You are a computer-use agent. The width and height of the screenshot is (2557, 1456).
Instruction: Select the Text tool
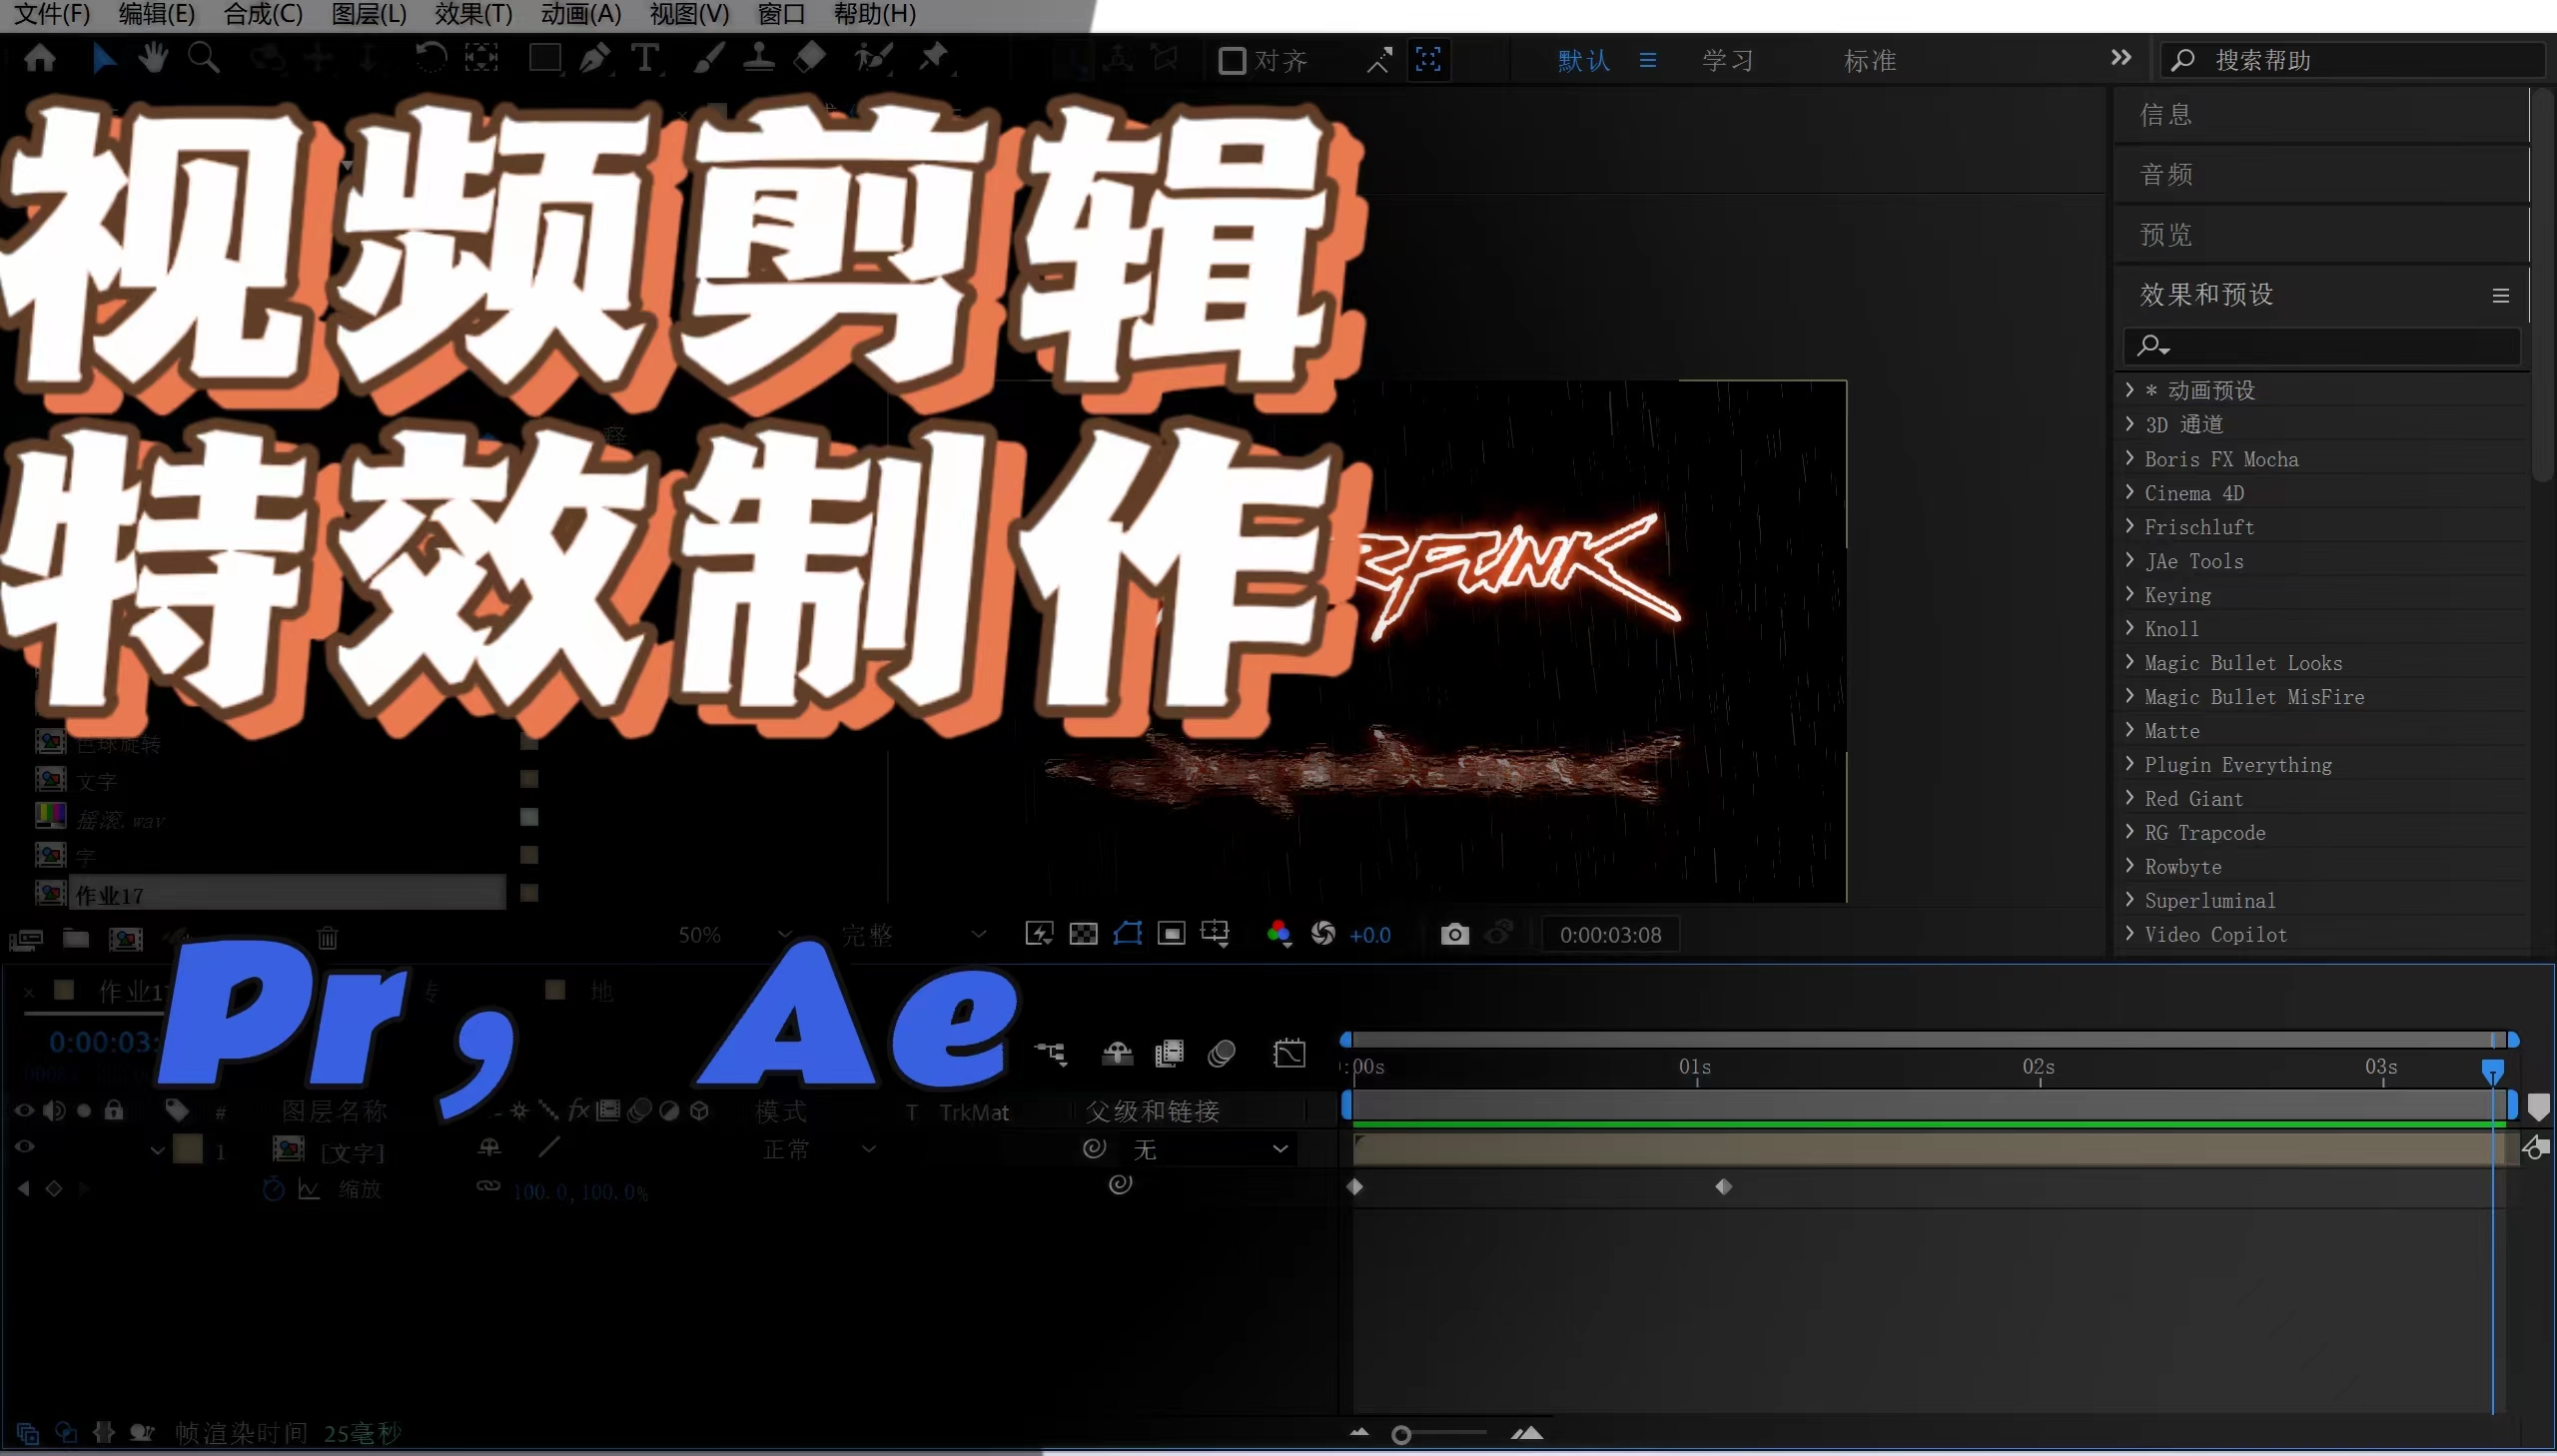[645, 57]
